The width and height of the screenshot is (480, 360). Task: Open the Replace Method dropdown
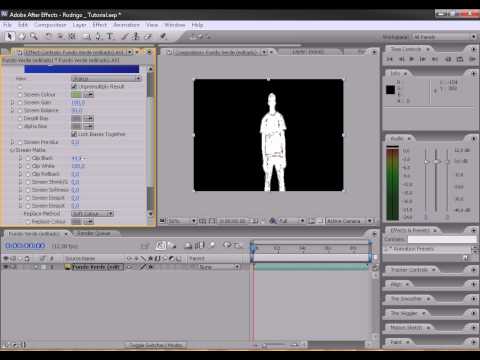[92, 214]
